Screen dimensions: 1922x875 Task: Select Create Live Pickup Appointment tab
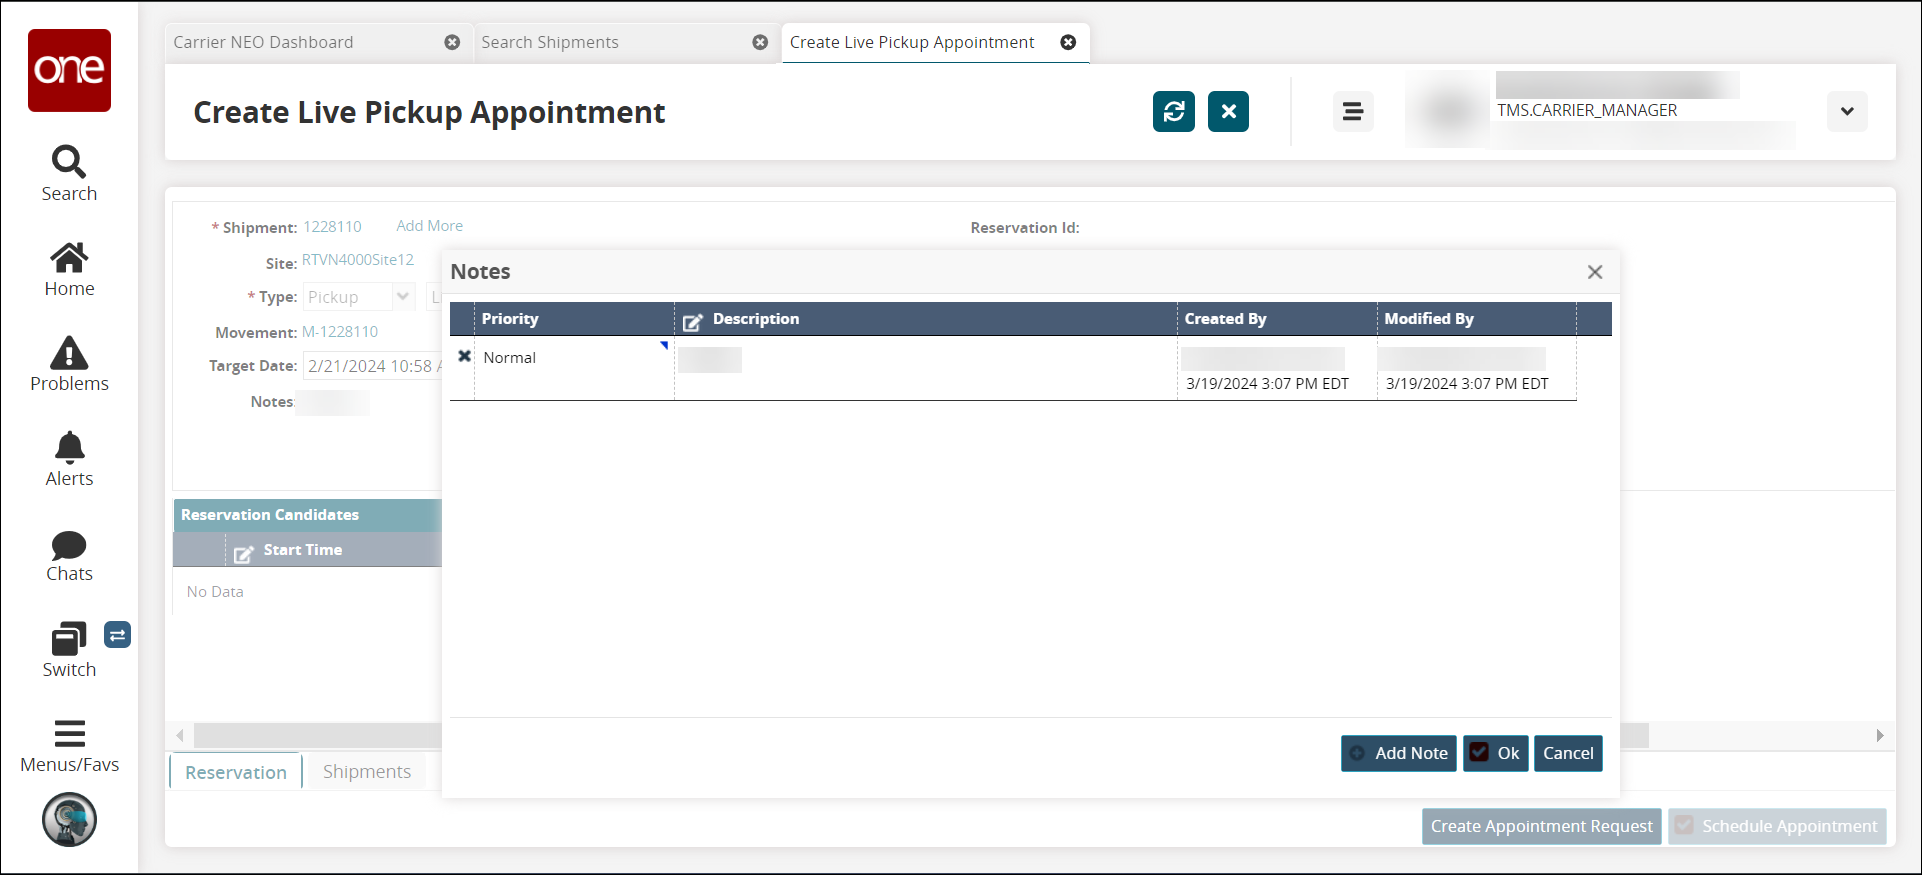912,42
